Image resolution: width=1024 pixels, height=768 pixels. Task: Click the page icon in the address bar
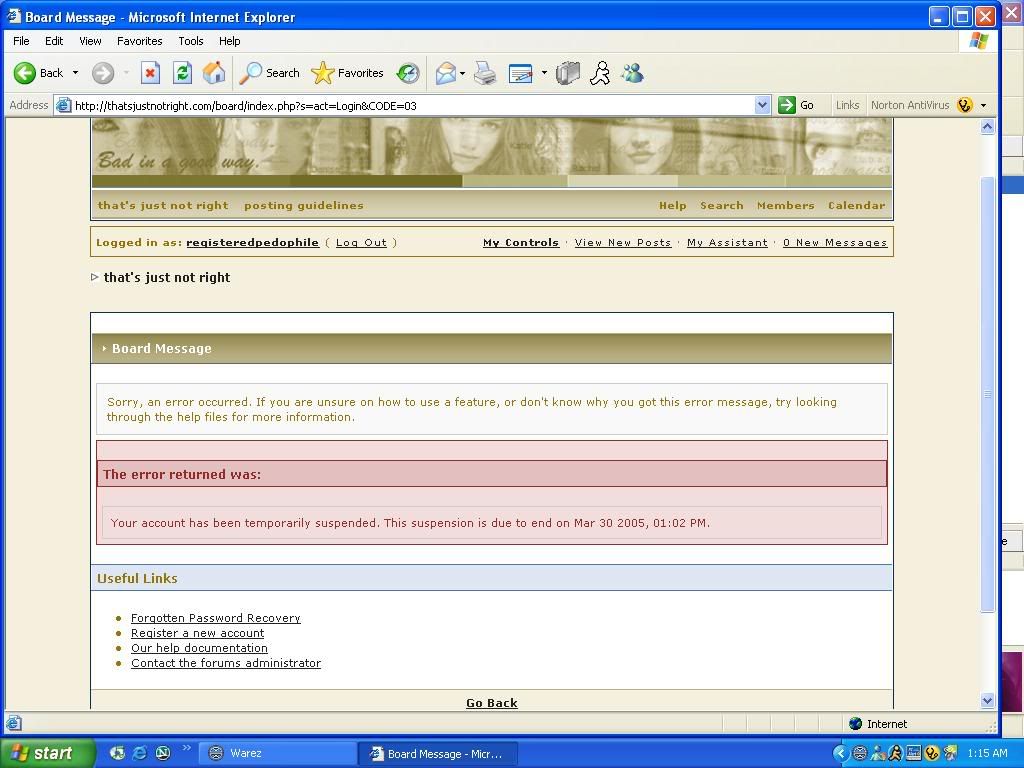[63, 105]
